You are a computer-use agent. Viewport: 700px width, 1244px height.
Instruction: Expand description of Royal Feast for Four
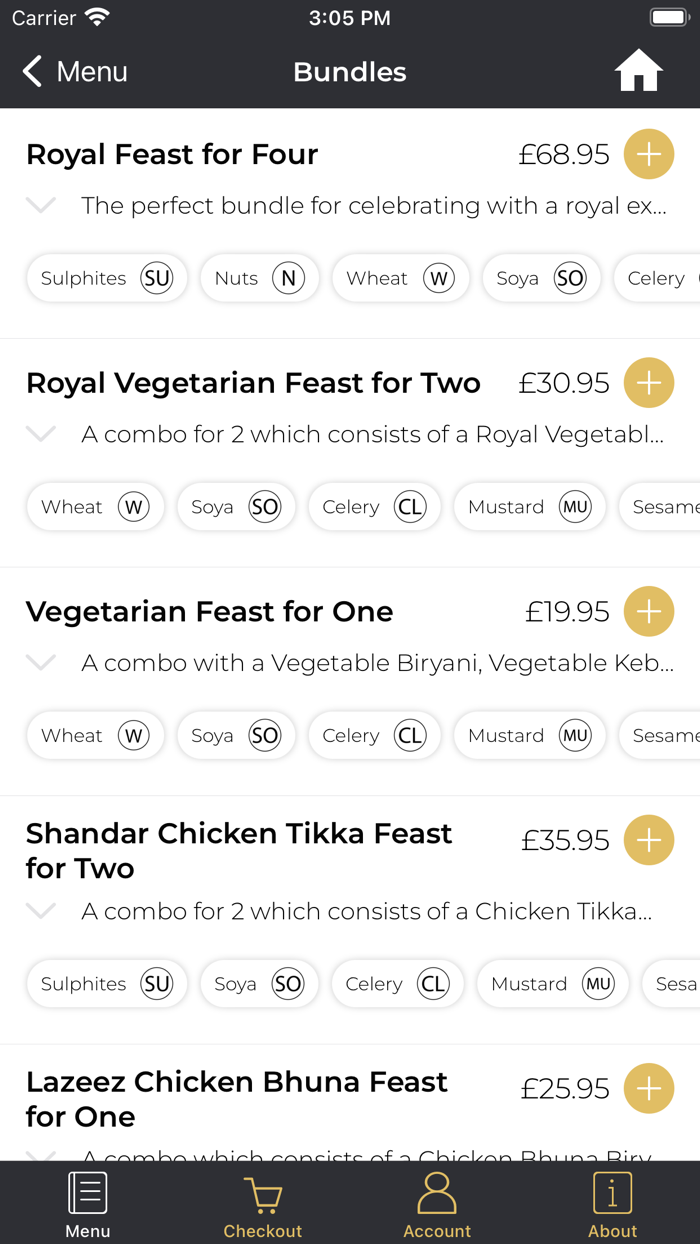tap(41, 205)
